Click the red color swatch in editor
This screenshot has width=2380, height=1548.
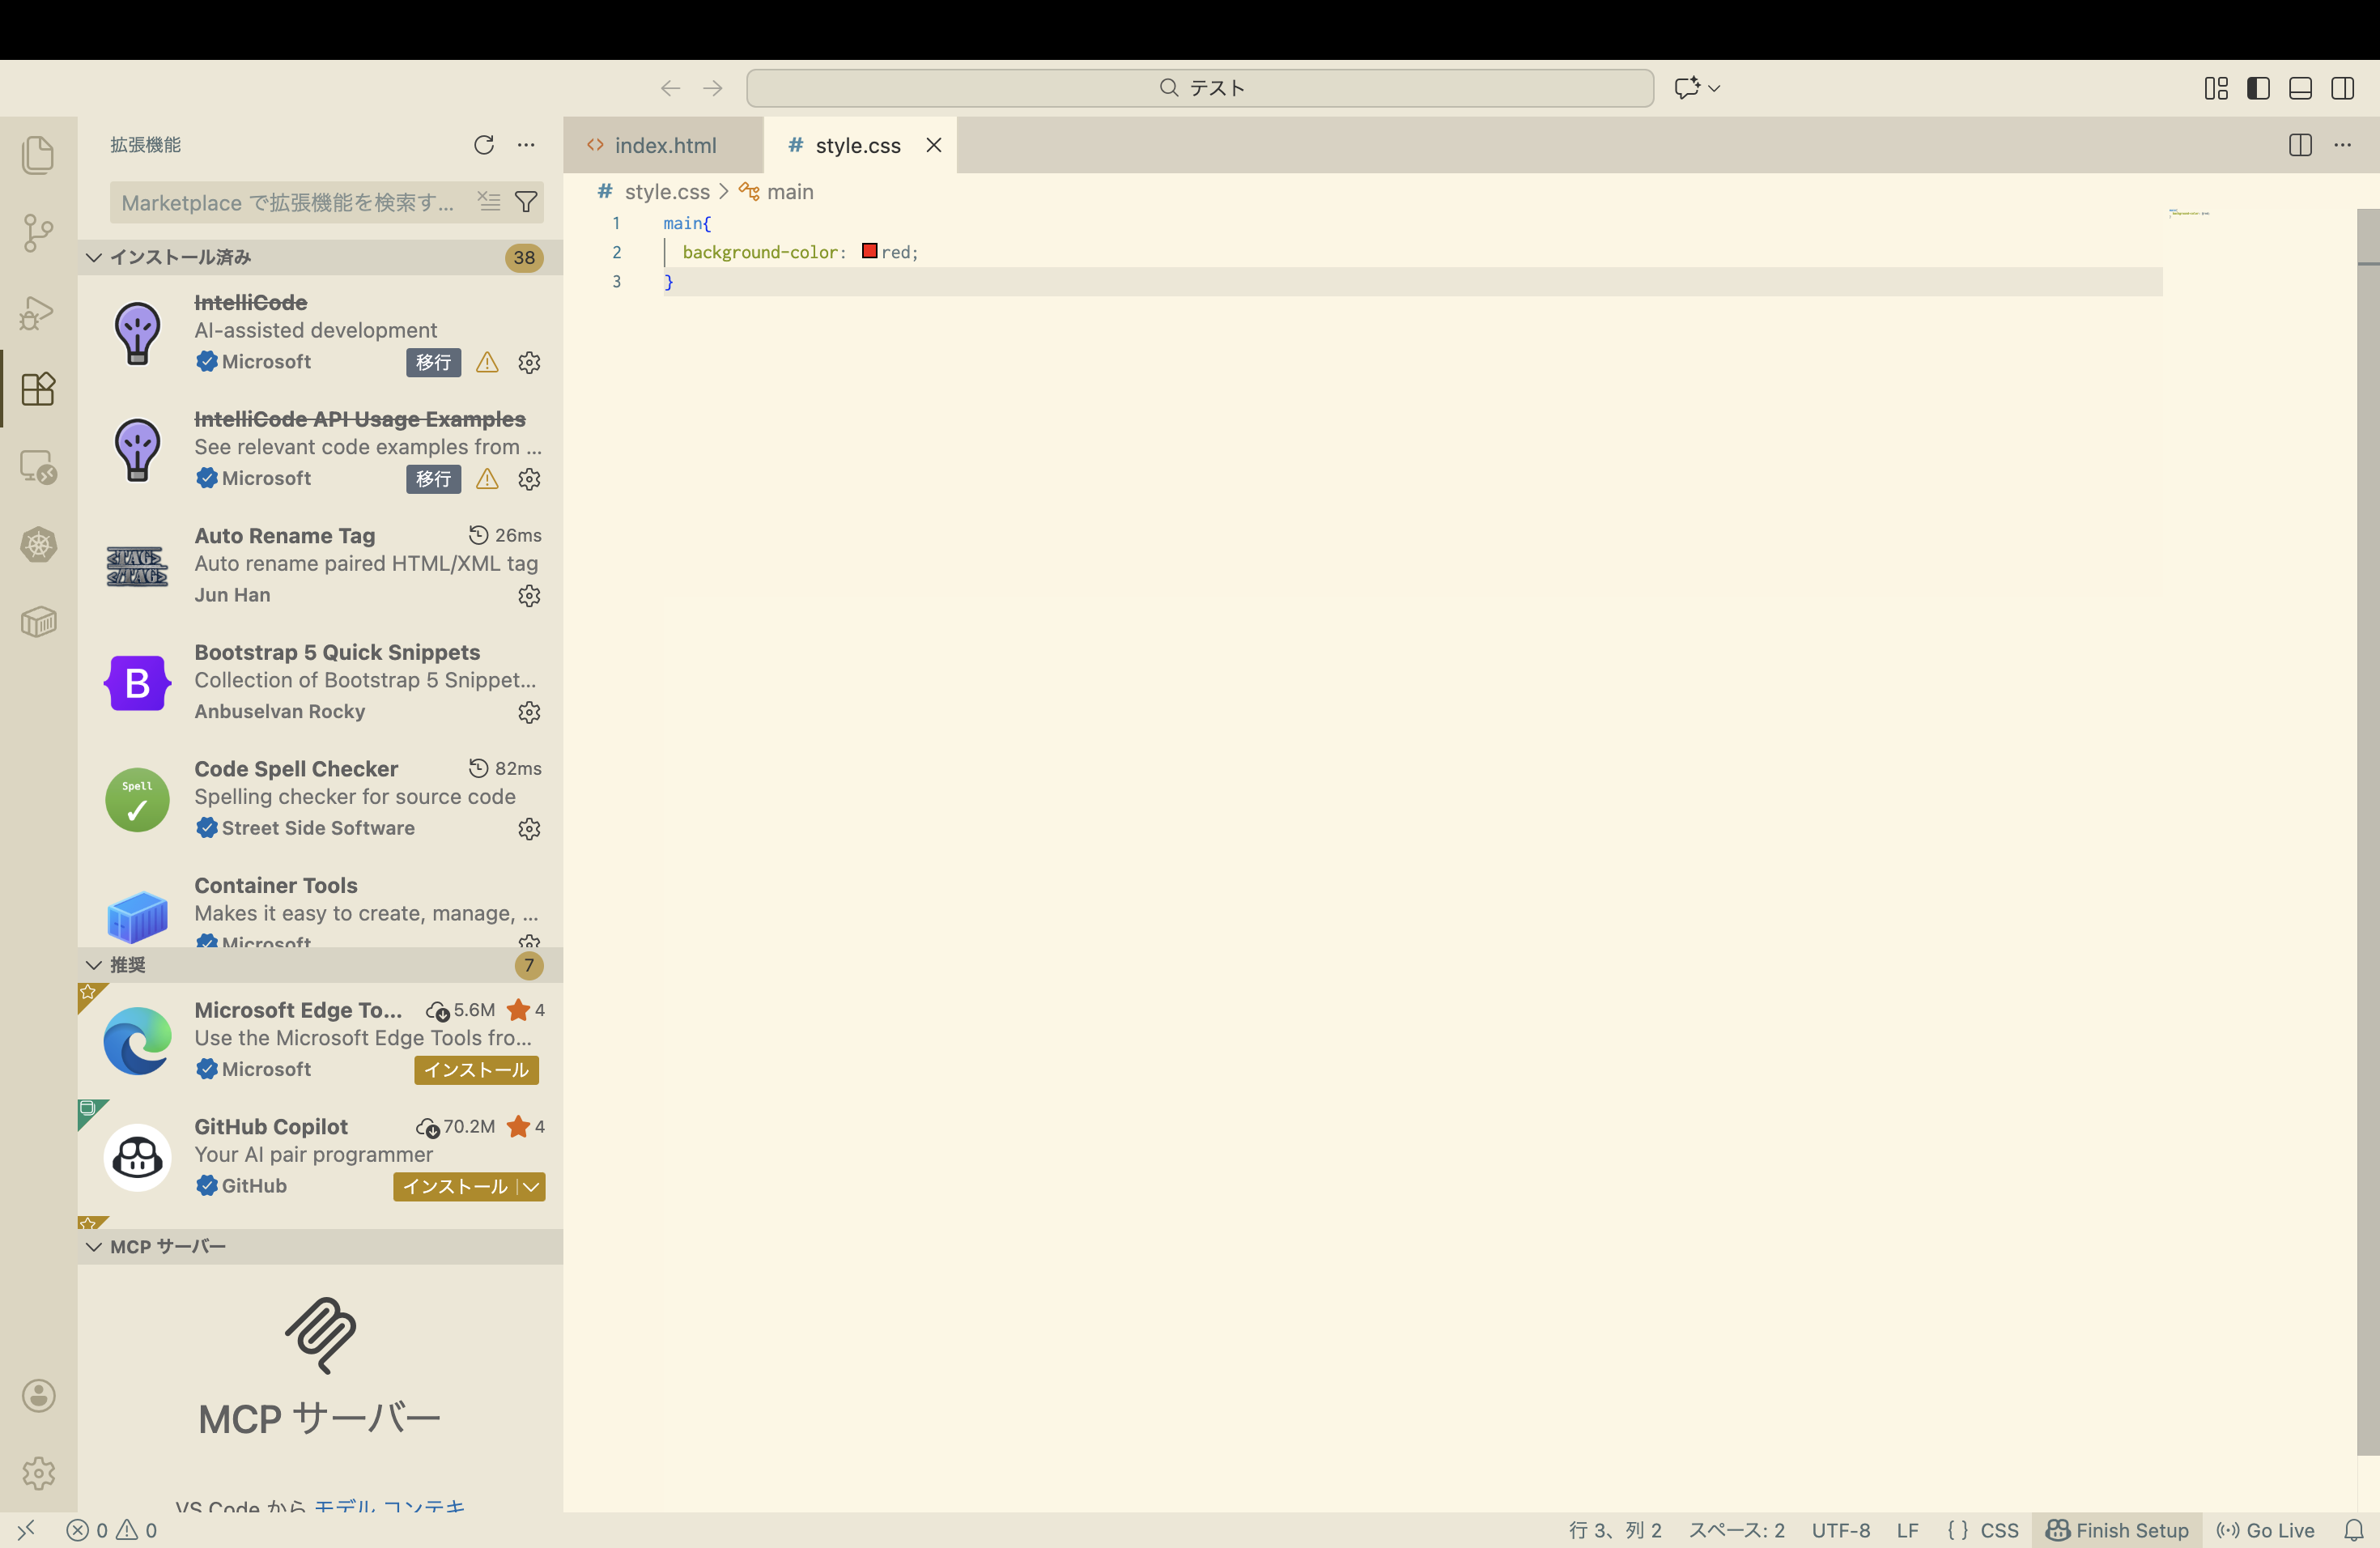tap(870, 251)
